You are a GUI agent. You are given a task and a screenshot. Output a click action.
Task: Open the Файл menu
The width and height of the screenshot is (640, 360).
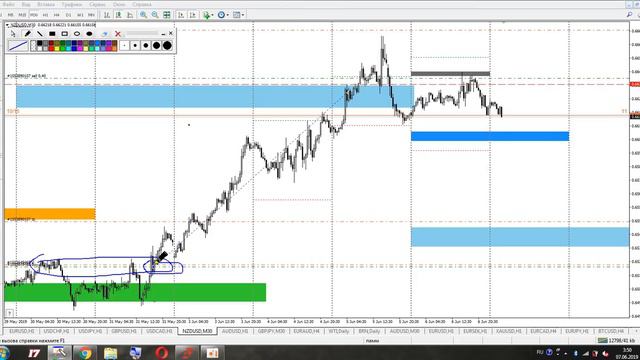[x=9, y=4]
